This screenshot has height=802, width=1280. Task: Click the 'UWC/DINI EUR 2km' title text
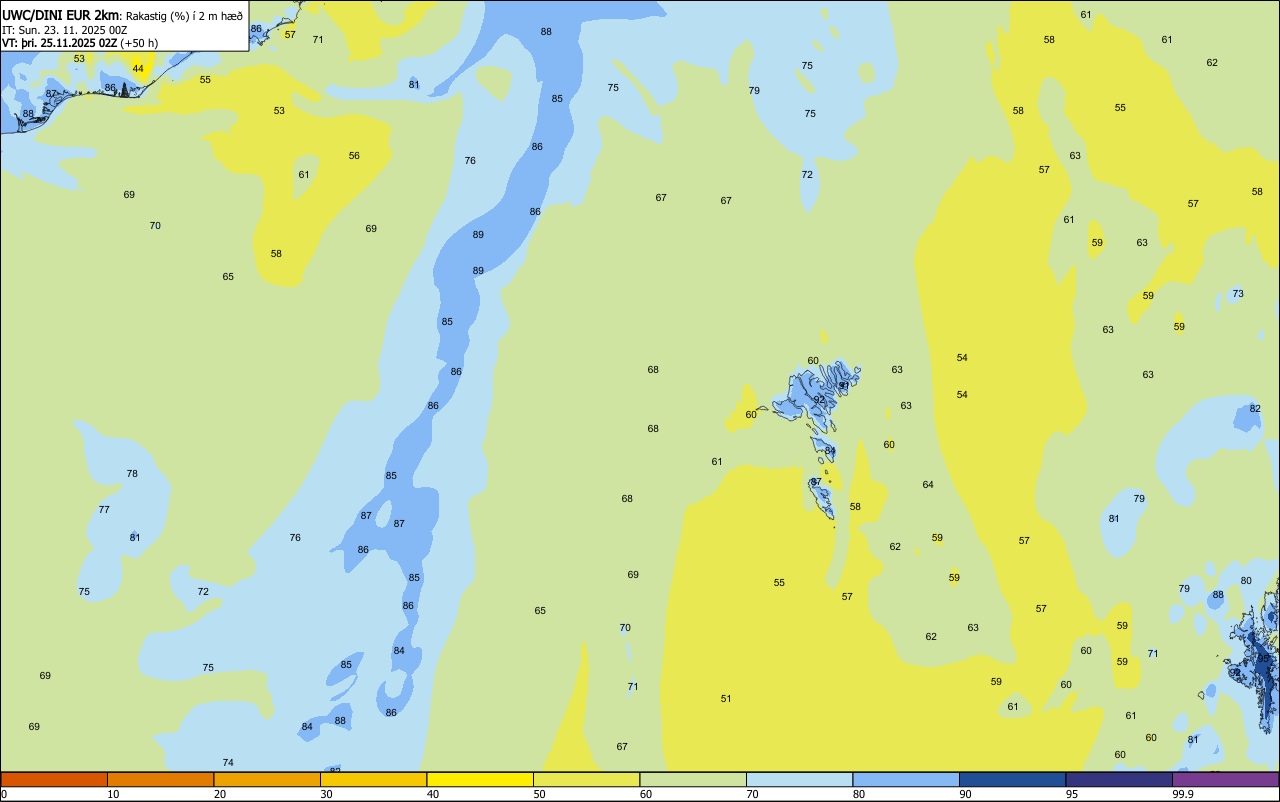(61, 15)
